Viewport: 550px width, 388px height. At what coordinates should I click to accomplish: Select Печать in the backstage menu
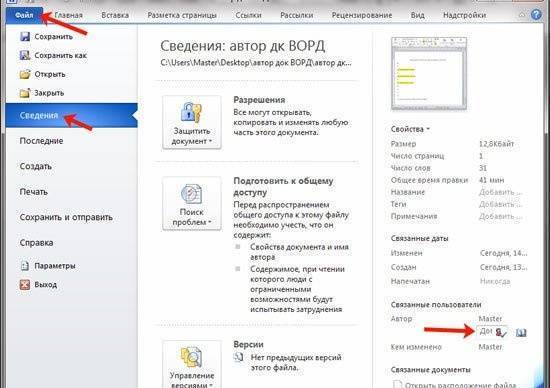[x=34, y=192]
